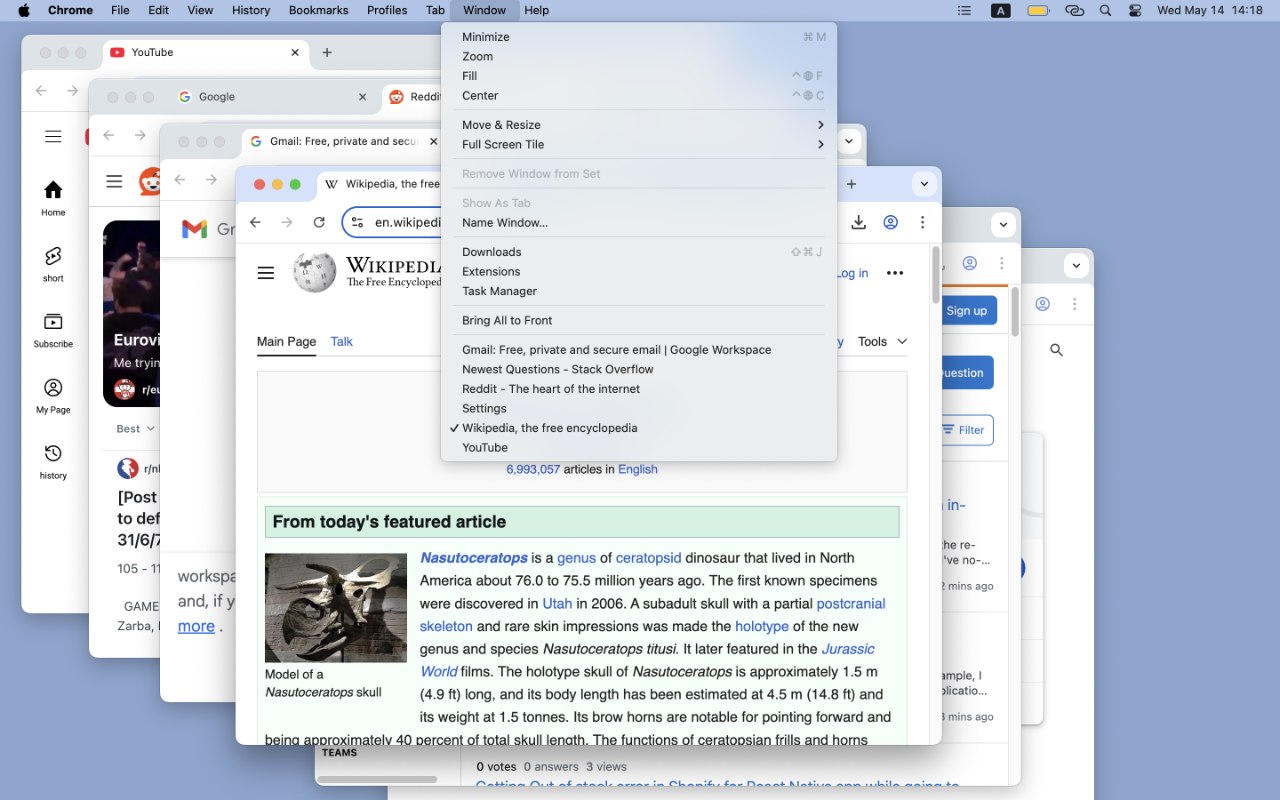Open YouTube My Page in sidebar
Viewport: 1280px width, 800px height.
coord(53,395)
